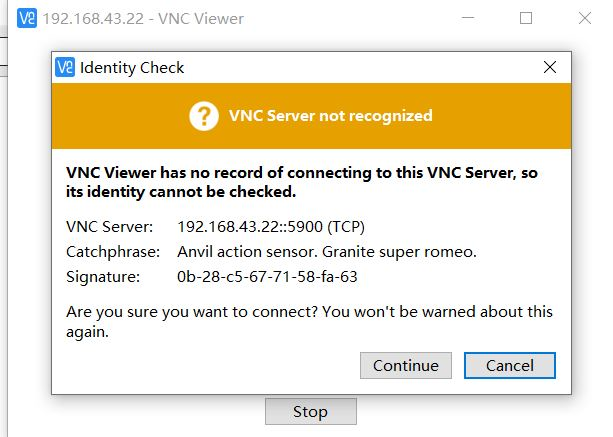Screen dimensions: 613x437
Task: Click the catchphrase text Anvil action sensor
Action: (x=247, y=252)
